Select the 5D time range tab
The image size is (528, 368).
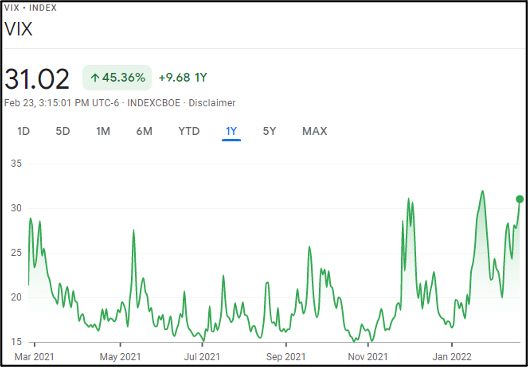63,131
